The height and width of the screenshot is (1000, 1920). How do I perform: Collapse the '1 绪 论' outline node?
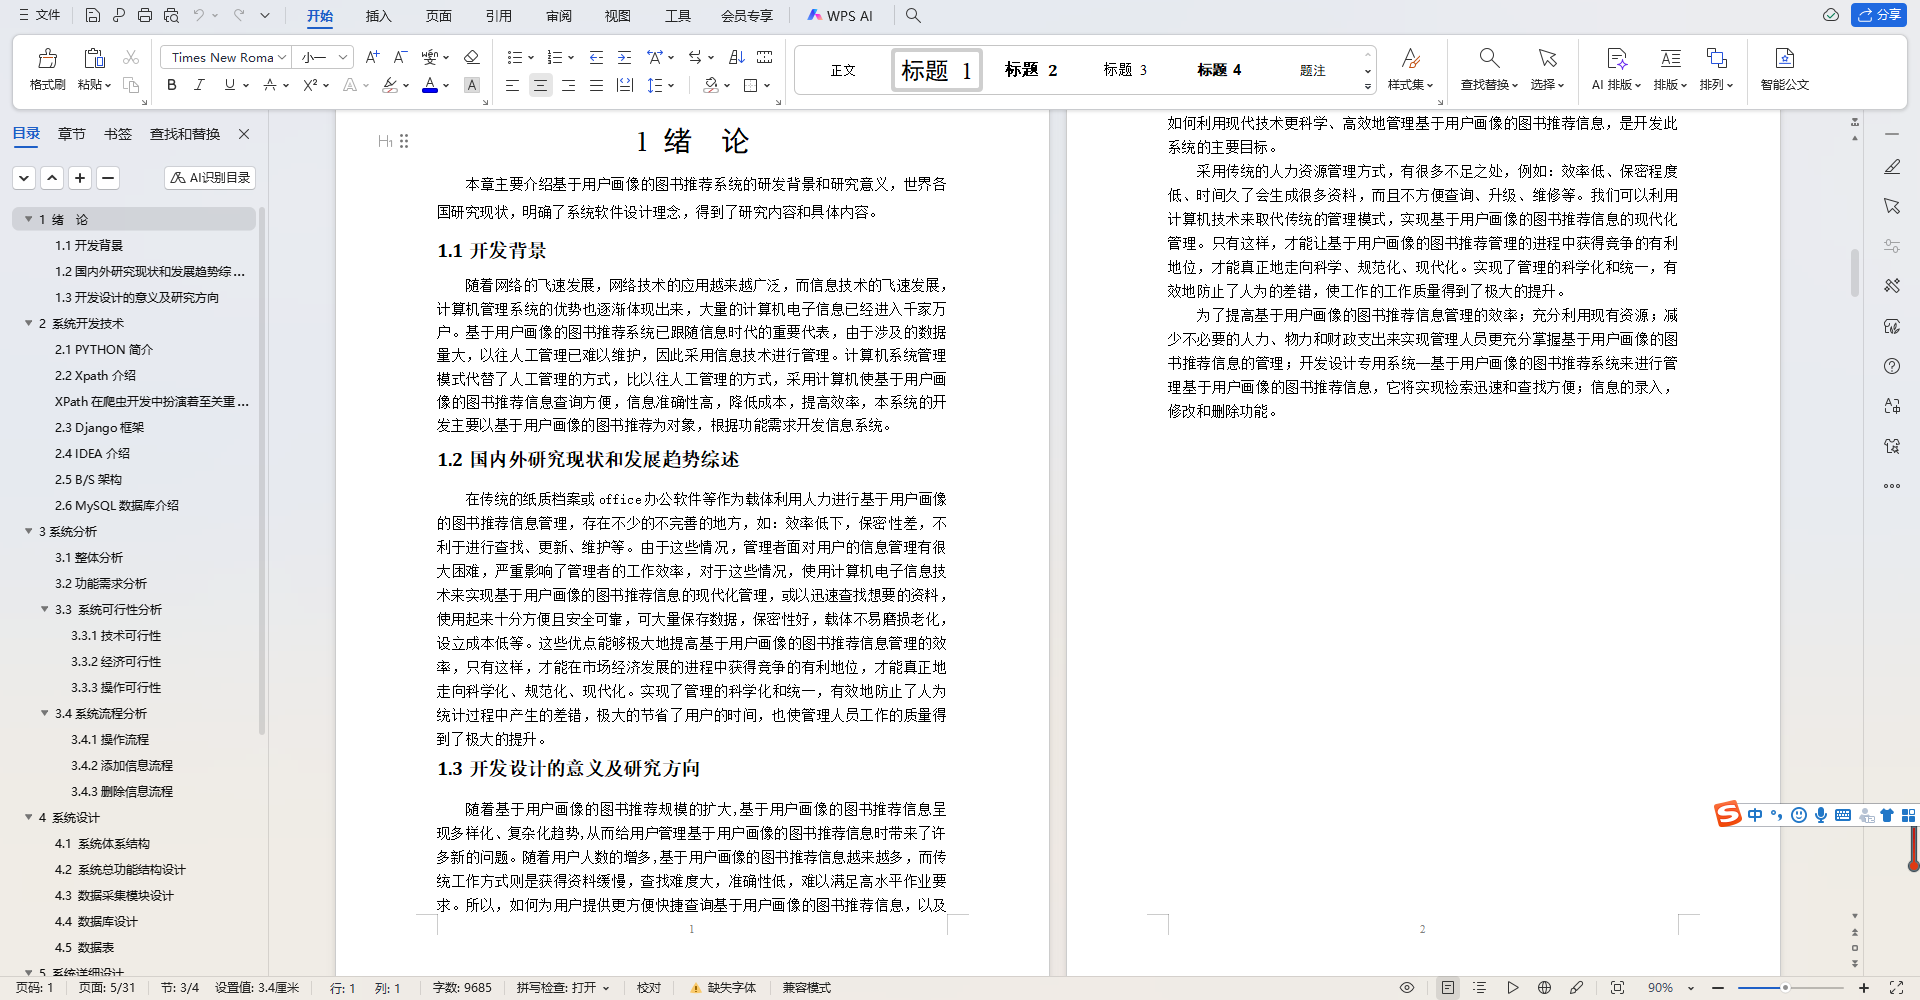click(x=29, y=219)
